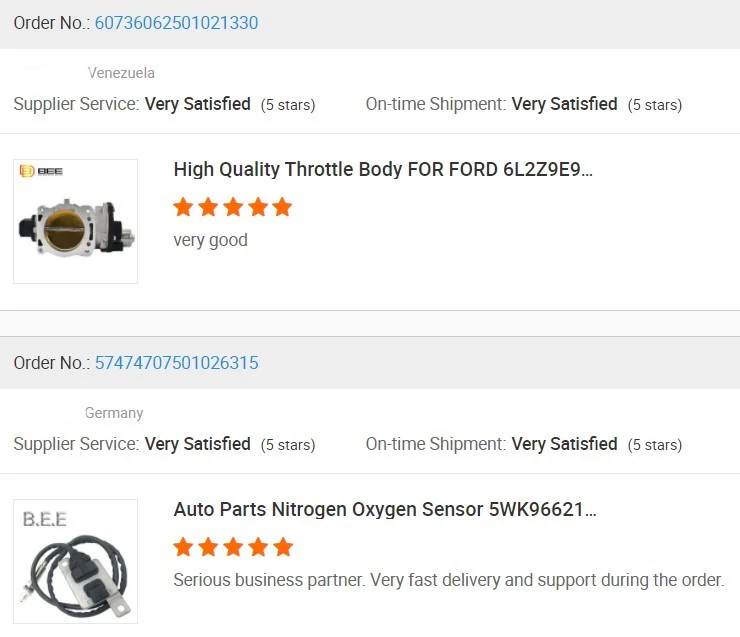
Task: Click the Germany country label
Action: 114,413
